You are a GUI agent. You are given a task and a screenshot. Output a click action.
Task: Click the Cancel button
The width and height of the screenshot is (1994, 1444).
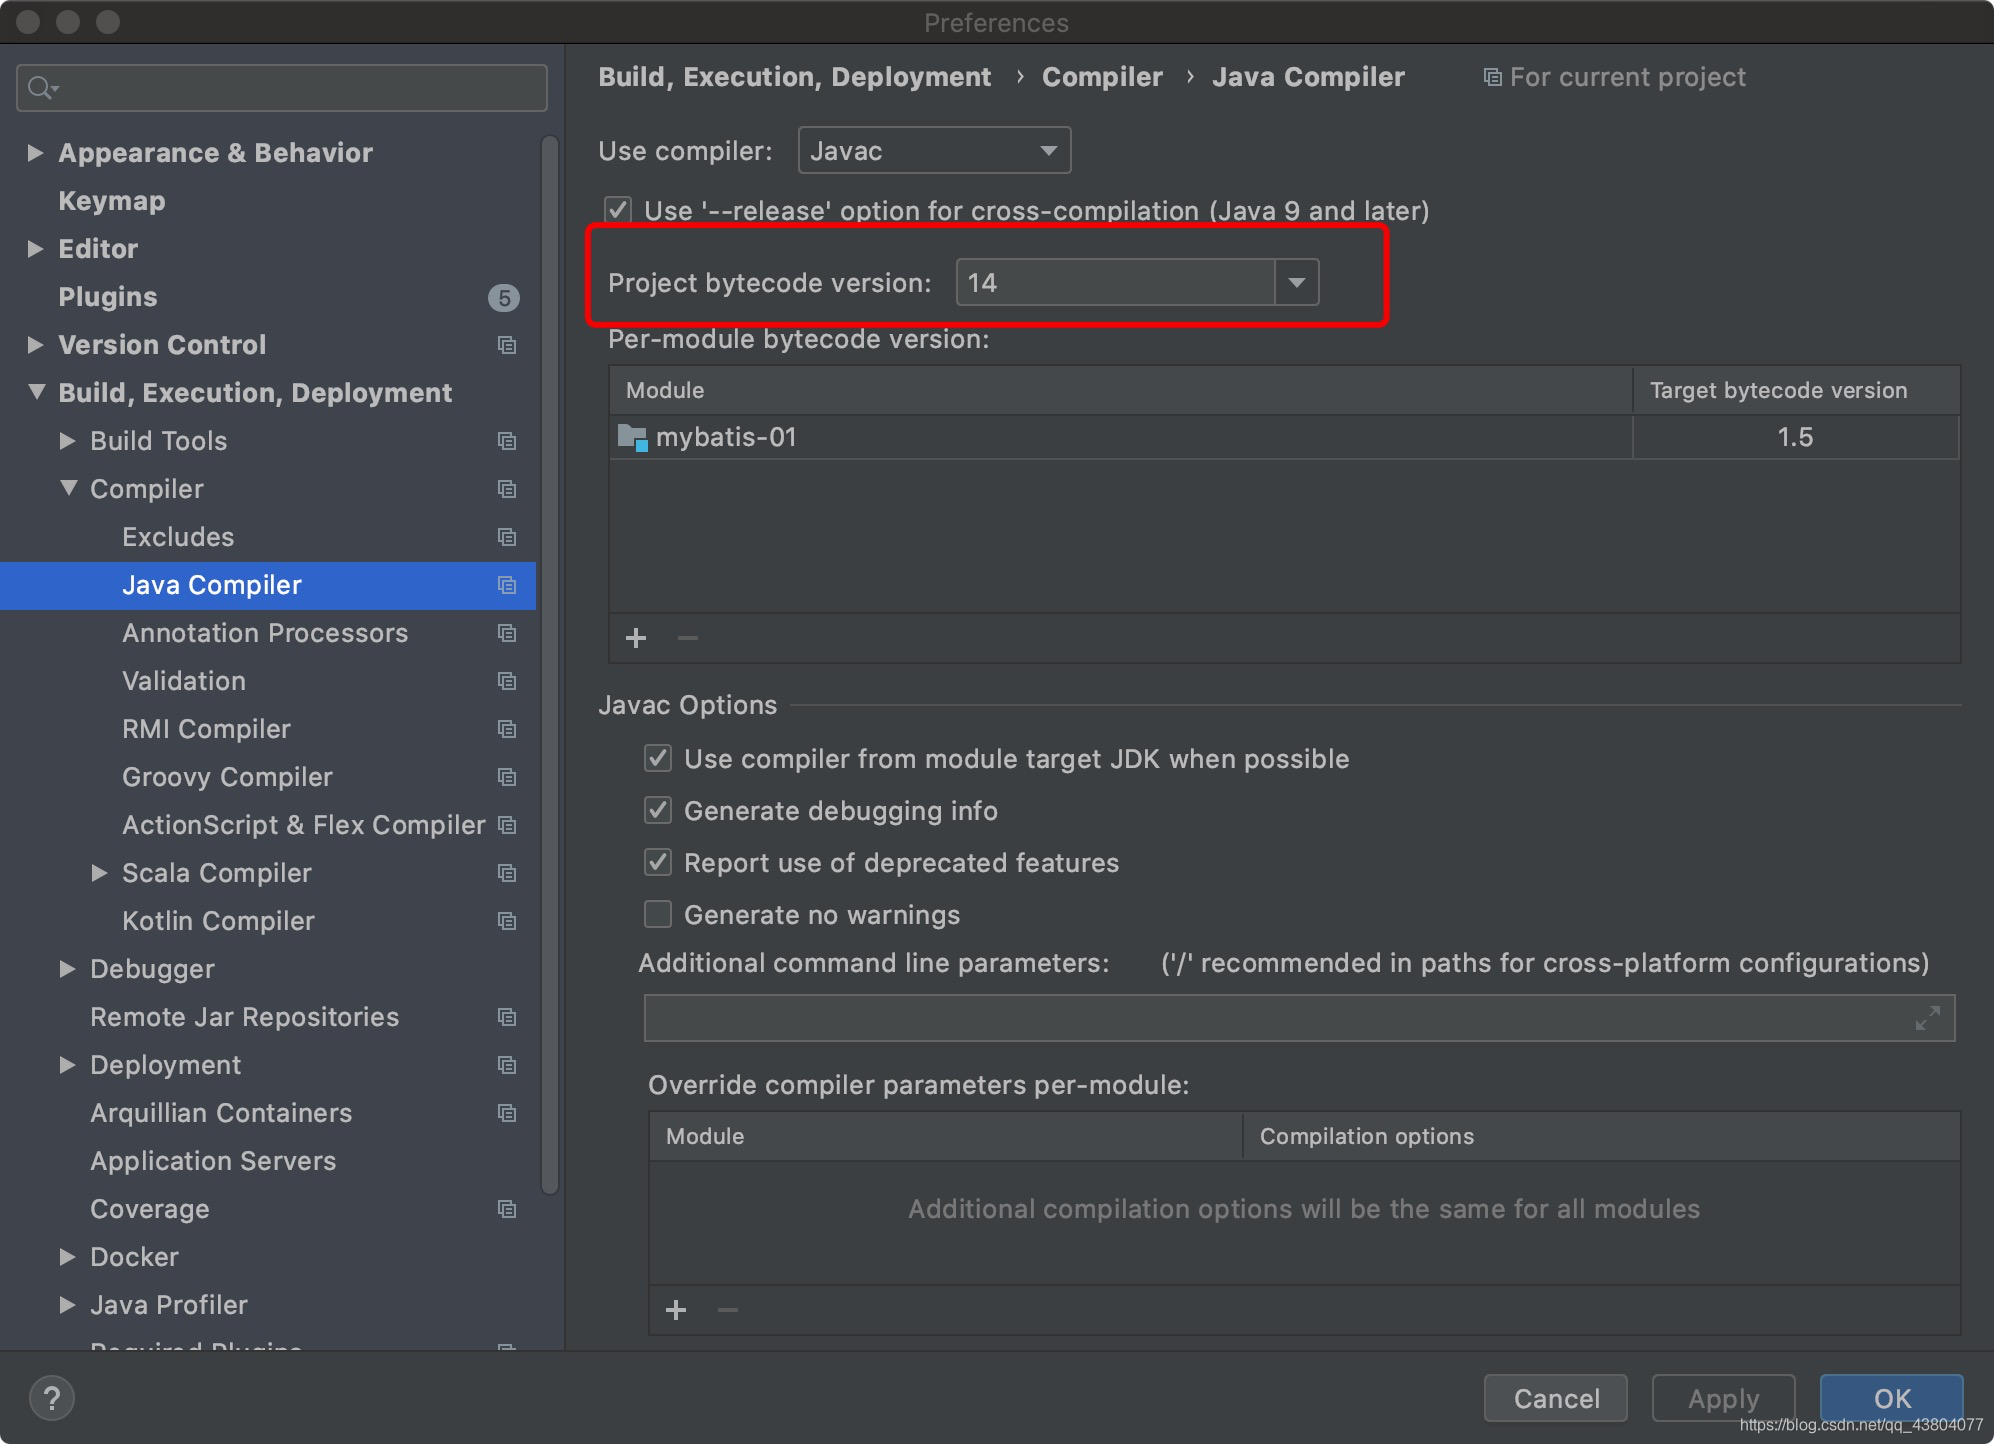click(x=1556, y=1398)
